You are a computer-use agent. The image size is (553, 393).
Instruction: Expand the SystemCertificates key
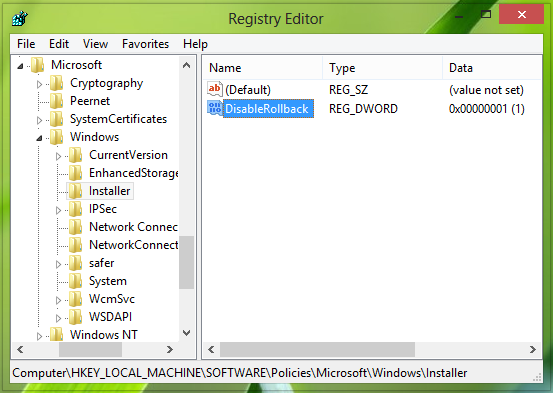[x=39, y=120]
